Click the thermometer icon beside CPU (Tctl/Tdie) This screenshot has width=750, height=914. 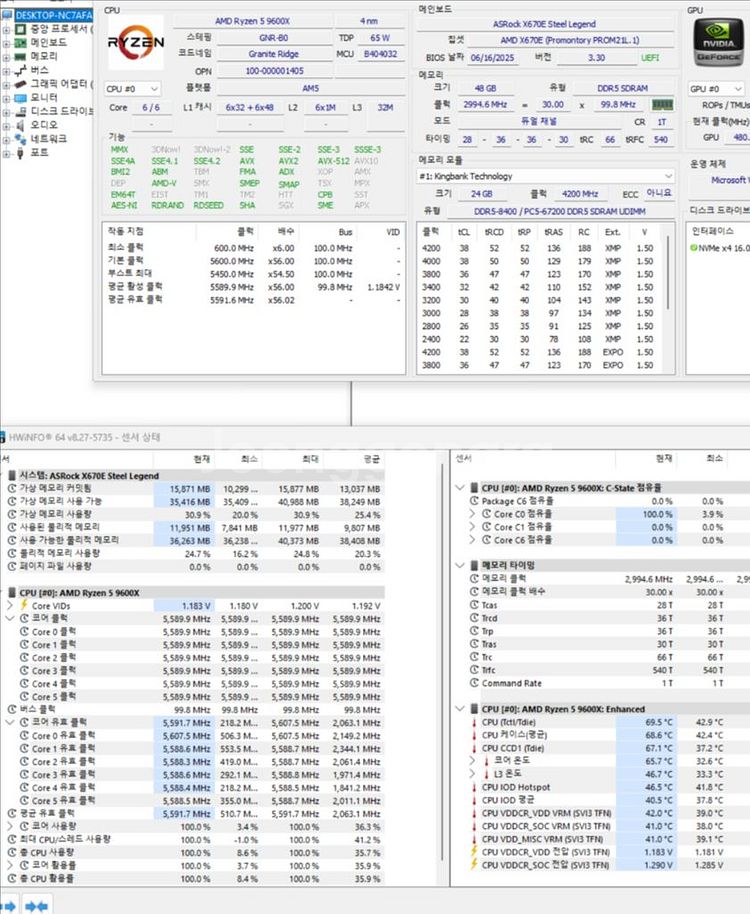tap(474, 722)
